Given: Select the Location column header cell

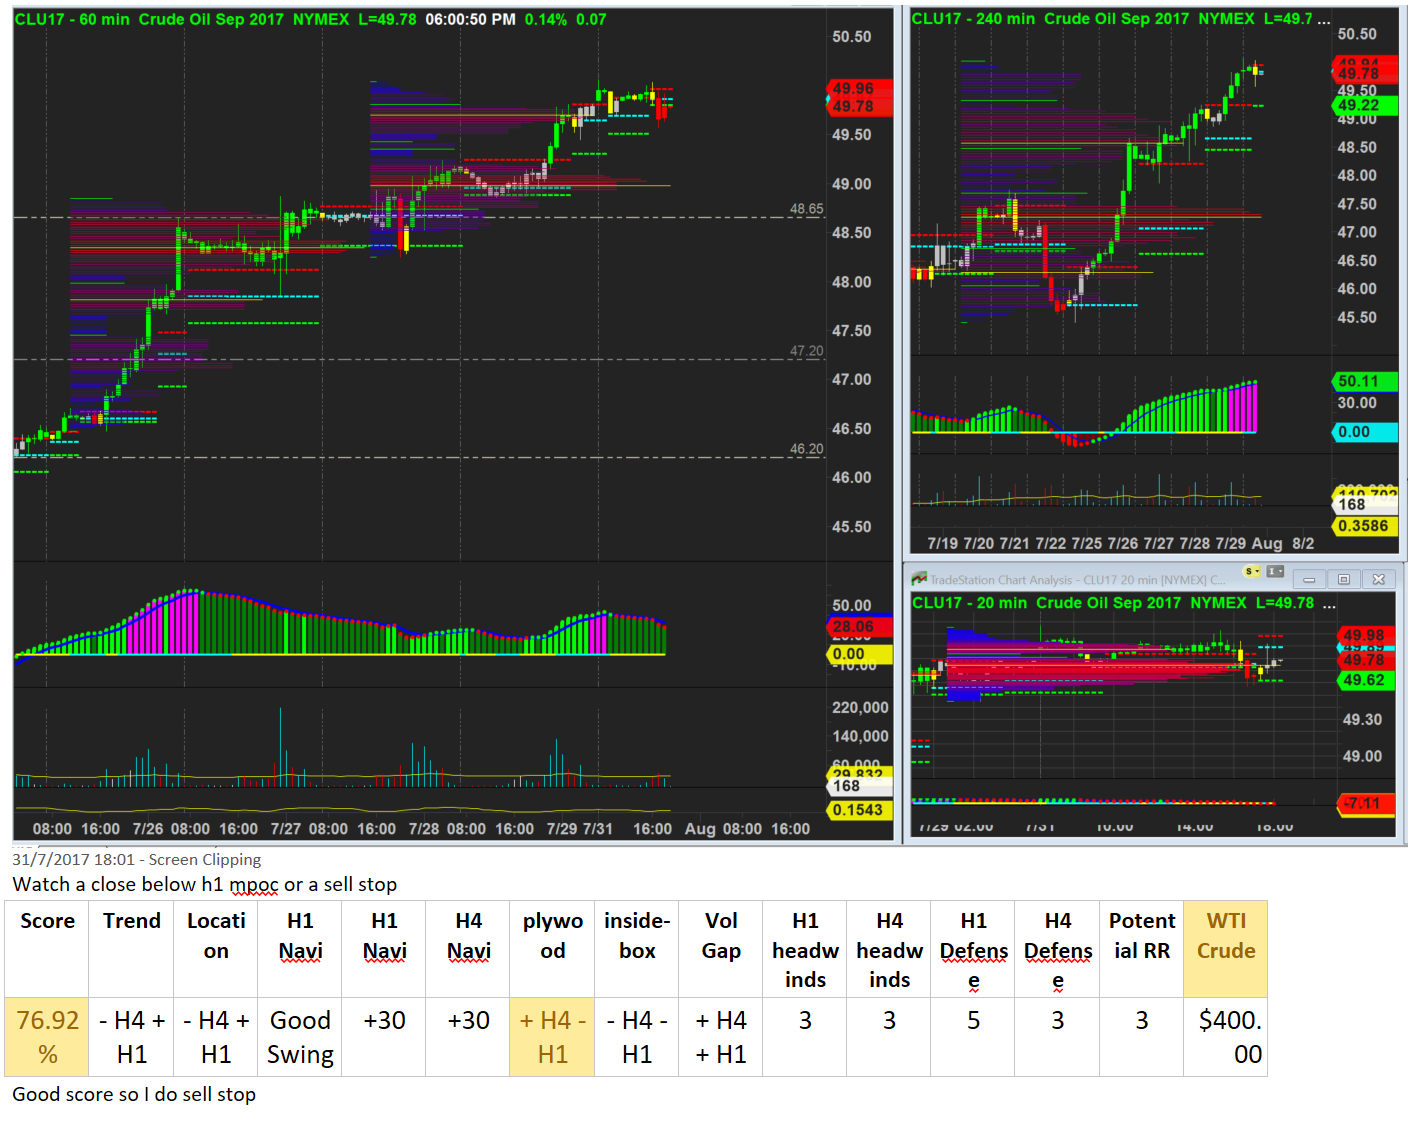Looking at the screenshot, I should coord(215,949).
